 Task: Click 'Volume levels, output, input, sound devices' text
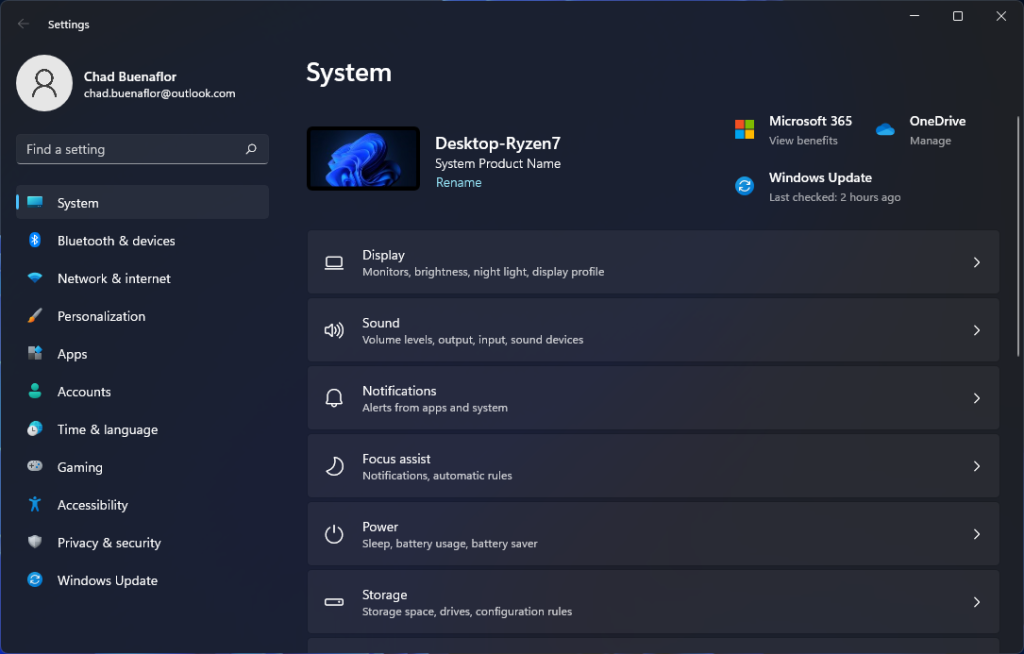click(473, 340)
